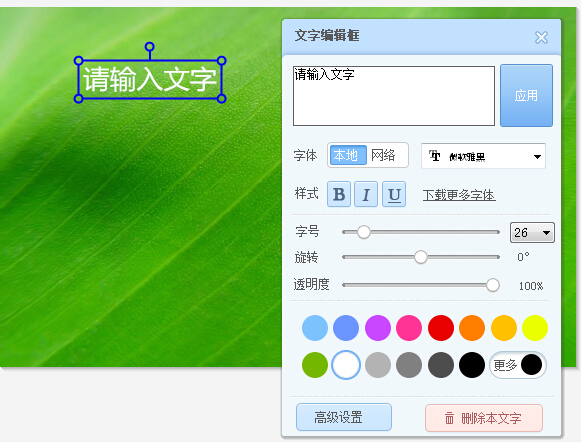Pick the black color swatch
Viewport: 581px width, 442px height.
472,365
